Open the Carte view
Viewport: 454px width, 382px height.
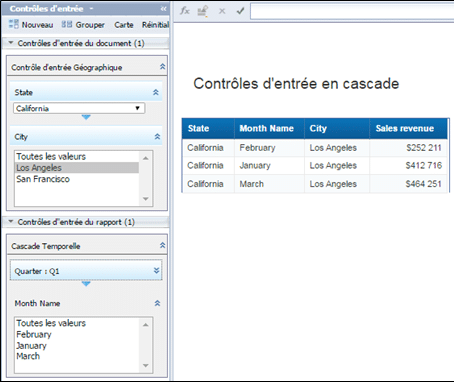[x=124, y=25]
